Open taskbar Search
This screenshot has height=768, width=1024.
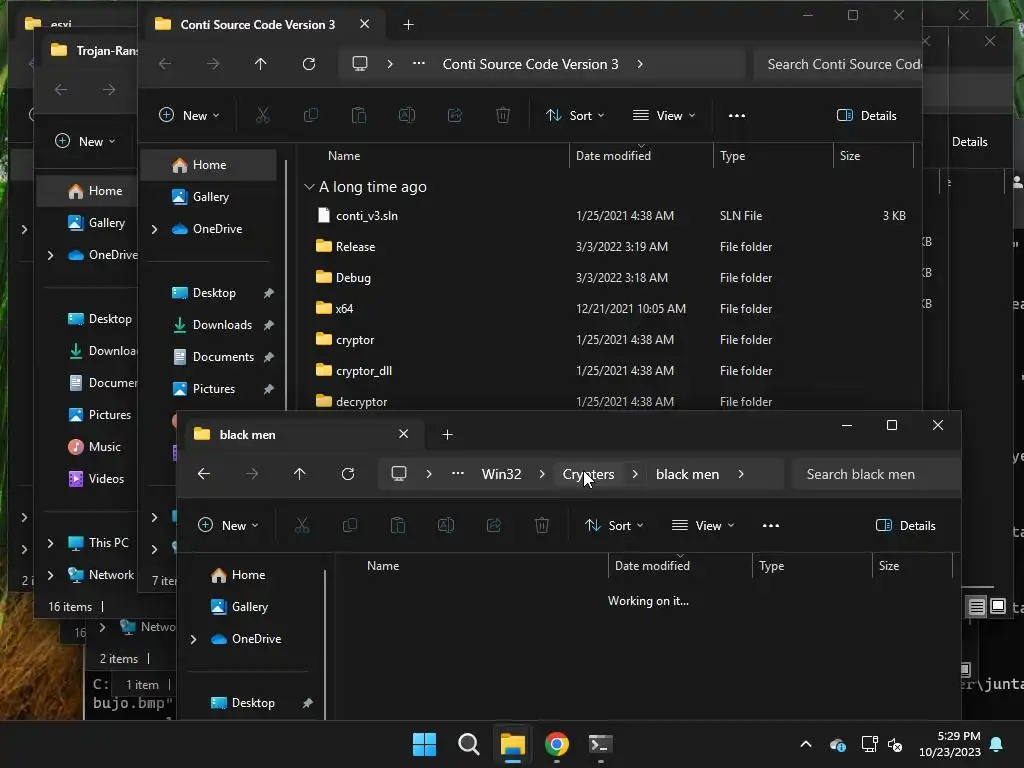point(469,744)
